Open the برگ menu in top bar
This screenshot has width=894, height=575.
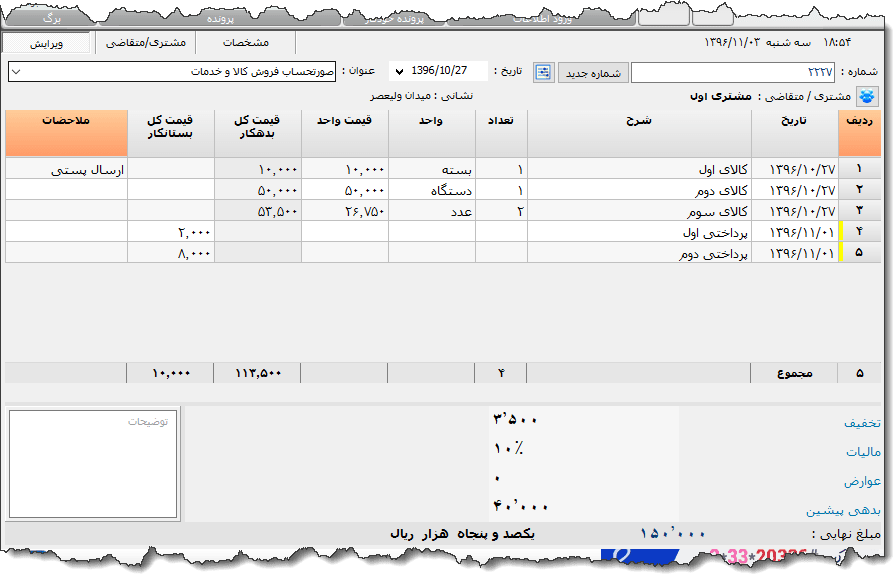pyautogui.click(x=52, y=17)
